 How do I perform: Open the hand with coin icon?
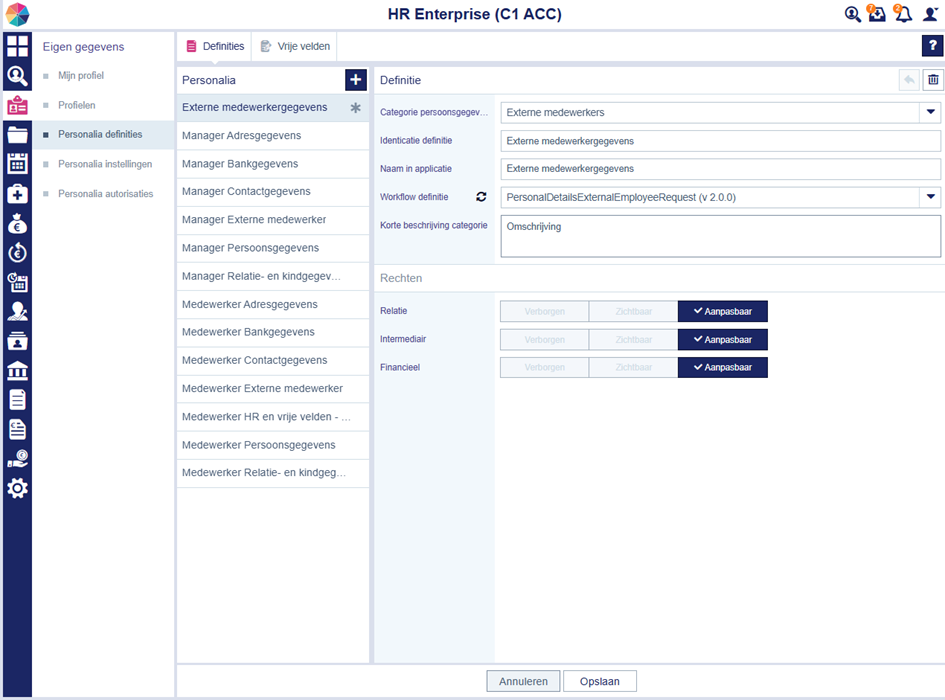pyautogui.click(x=17, y=459)
